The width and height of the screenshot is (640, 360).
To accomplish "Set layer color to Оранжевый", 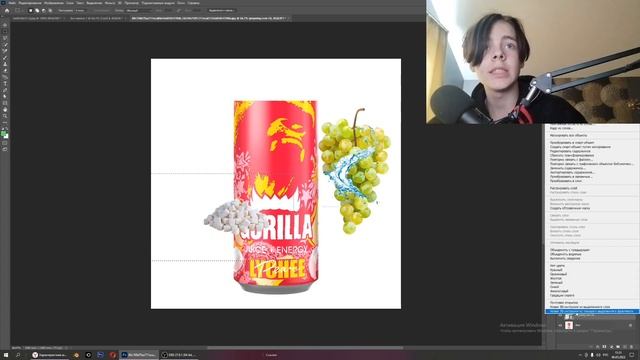I will pos(558,274).
